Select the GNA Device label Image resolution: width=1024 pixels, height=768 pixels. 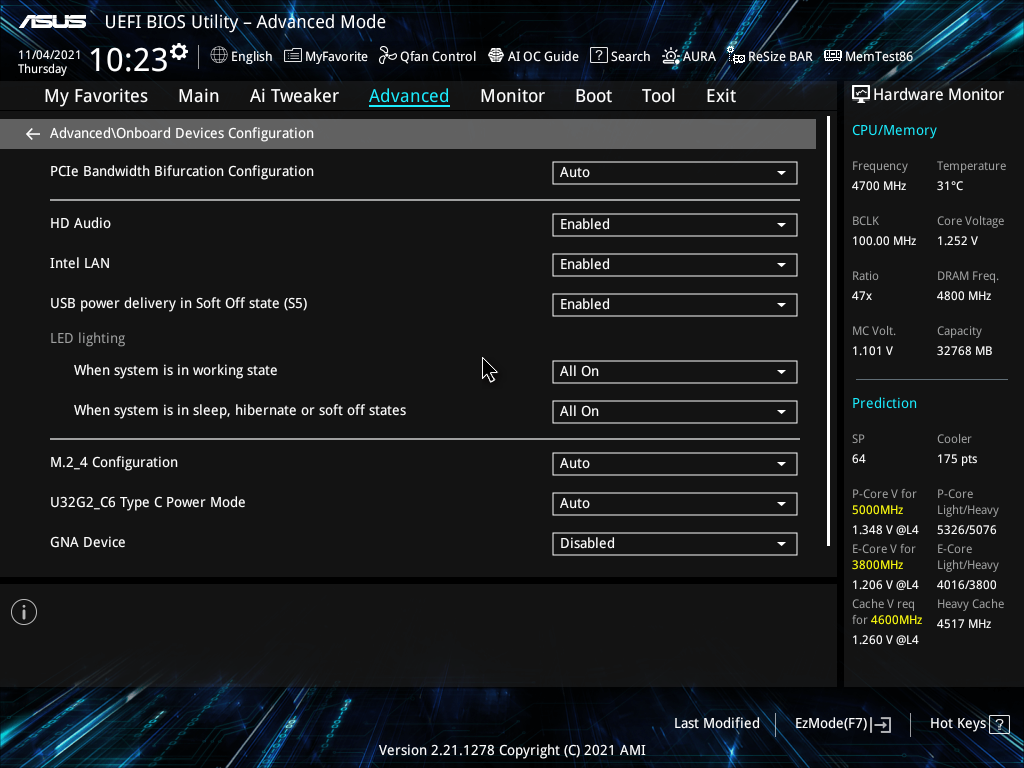click(x=88, y=542)
